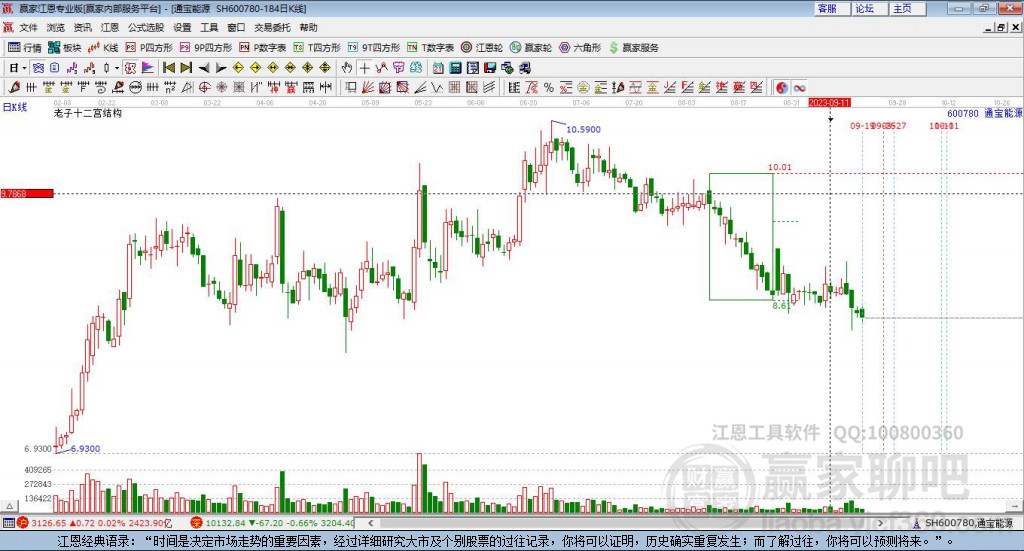The width and height of the screenshot is (1024, 551).
Task: Open the 六角形 hexagon tool
Action: pos(580,48)
